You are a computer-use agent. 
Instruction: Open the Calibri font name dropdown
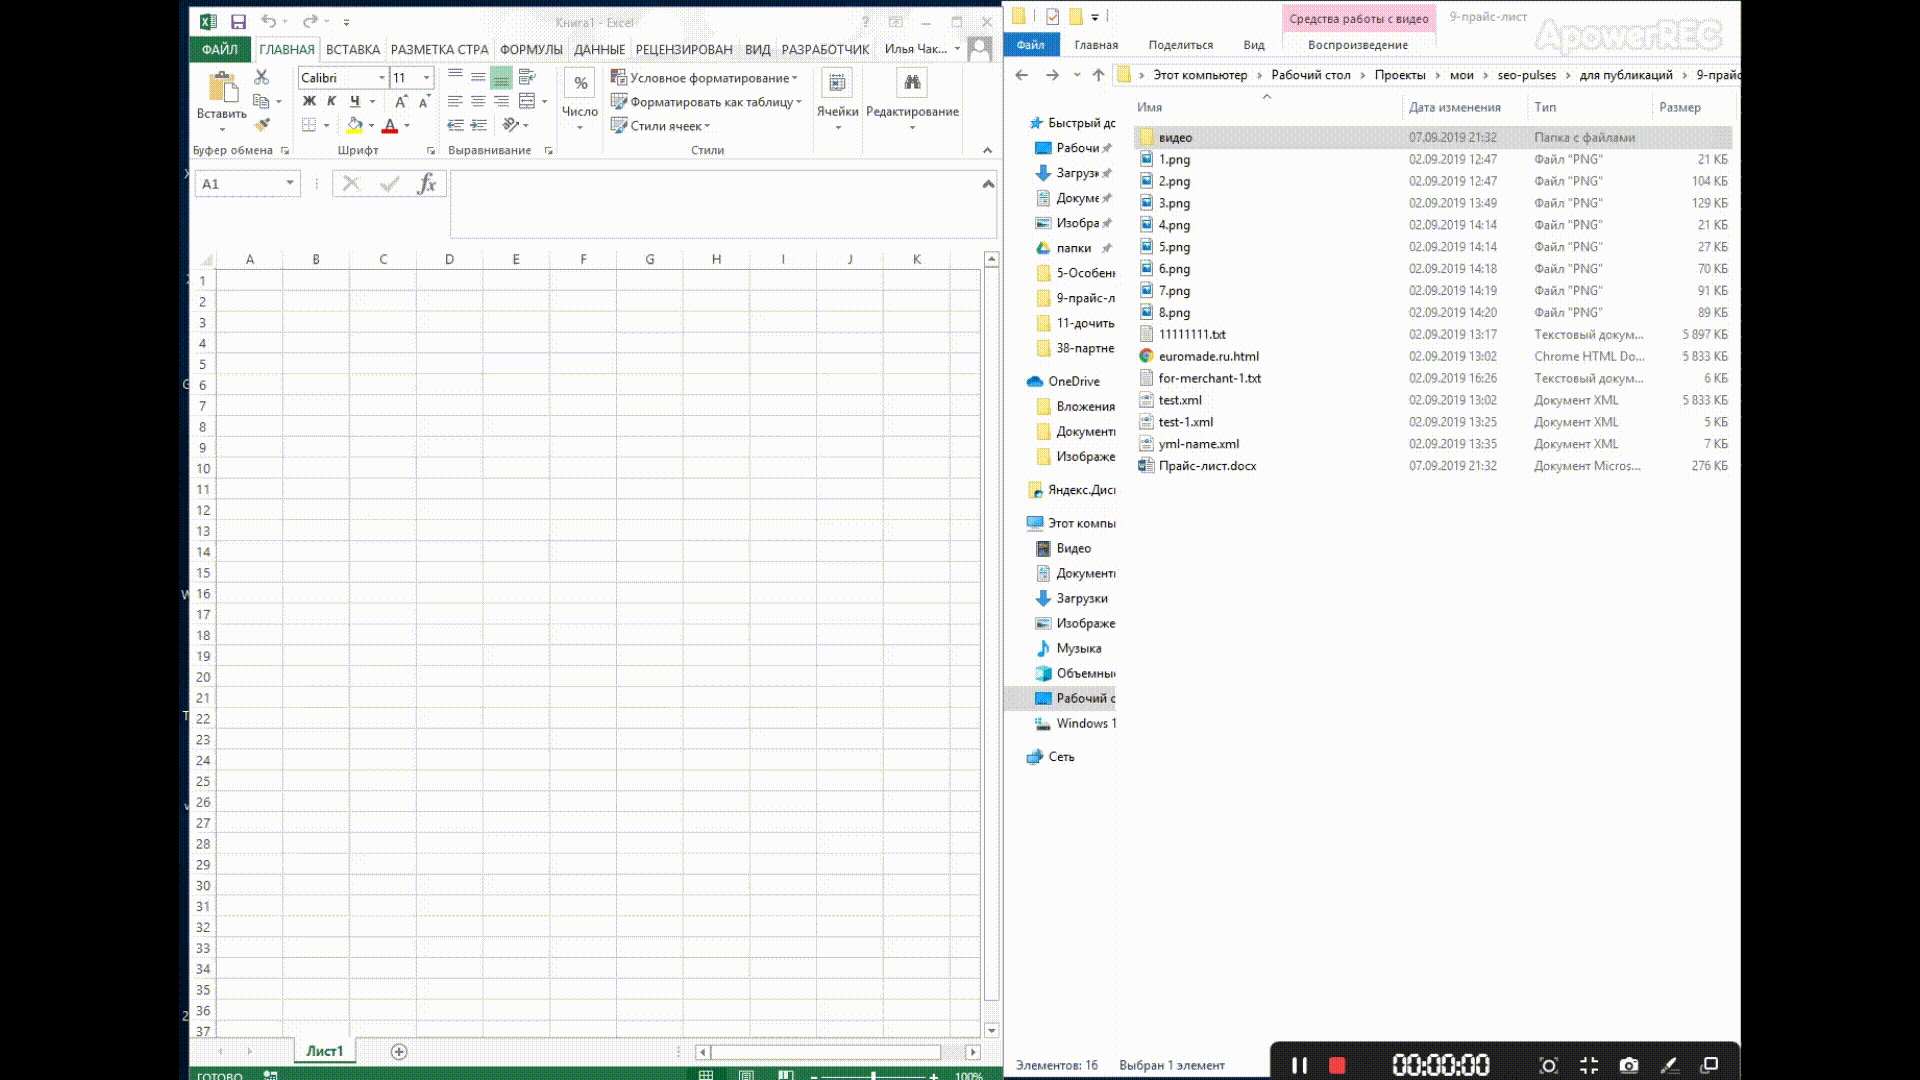pyautogui.click(x=381, y=78)
